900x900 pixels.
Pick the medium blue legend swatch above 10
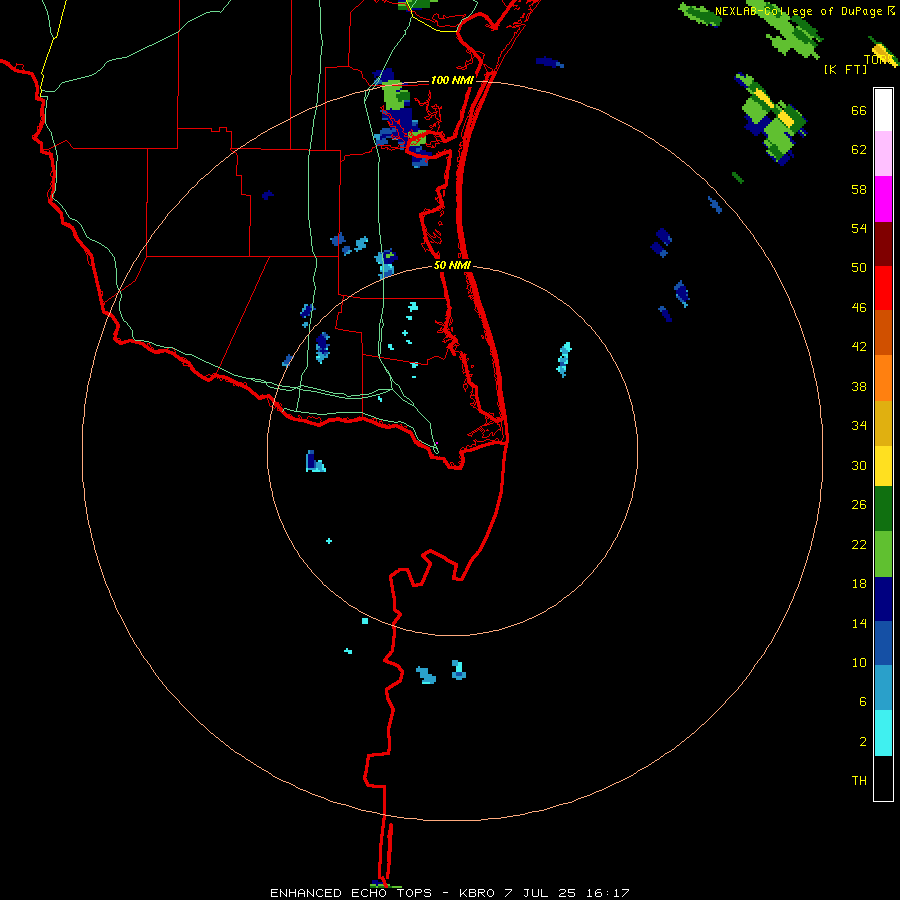click(x=883, y=643)
